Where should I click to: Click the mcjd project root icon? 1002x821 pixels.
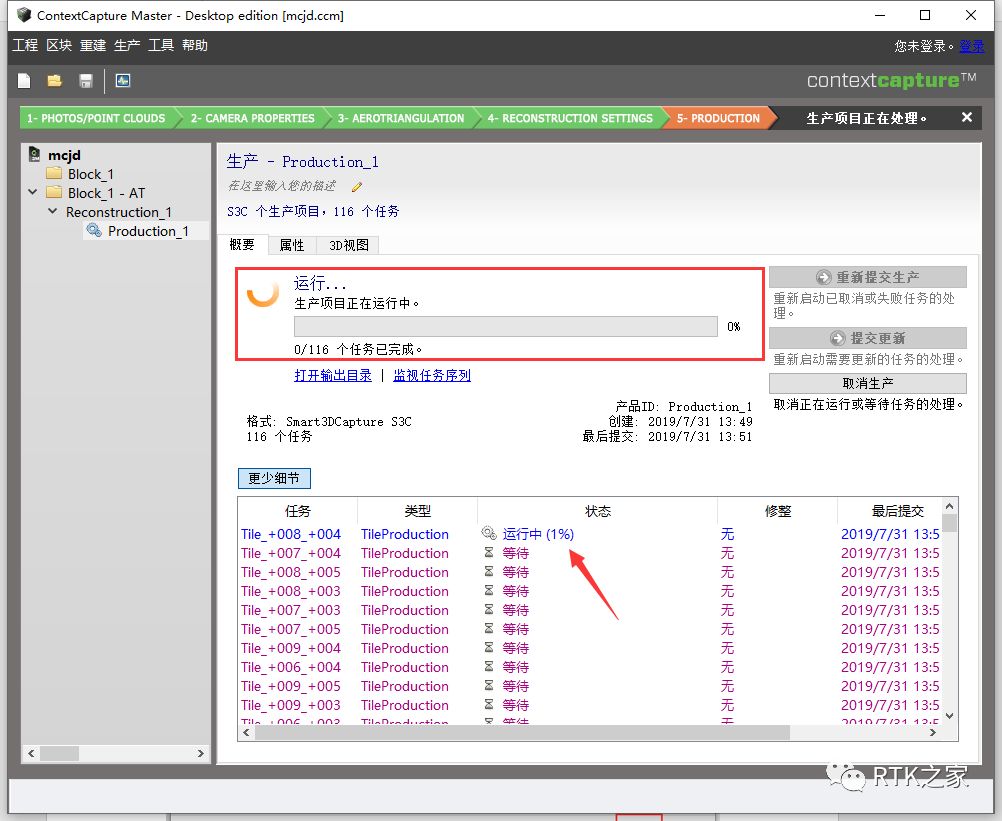click(35, 154)
